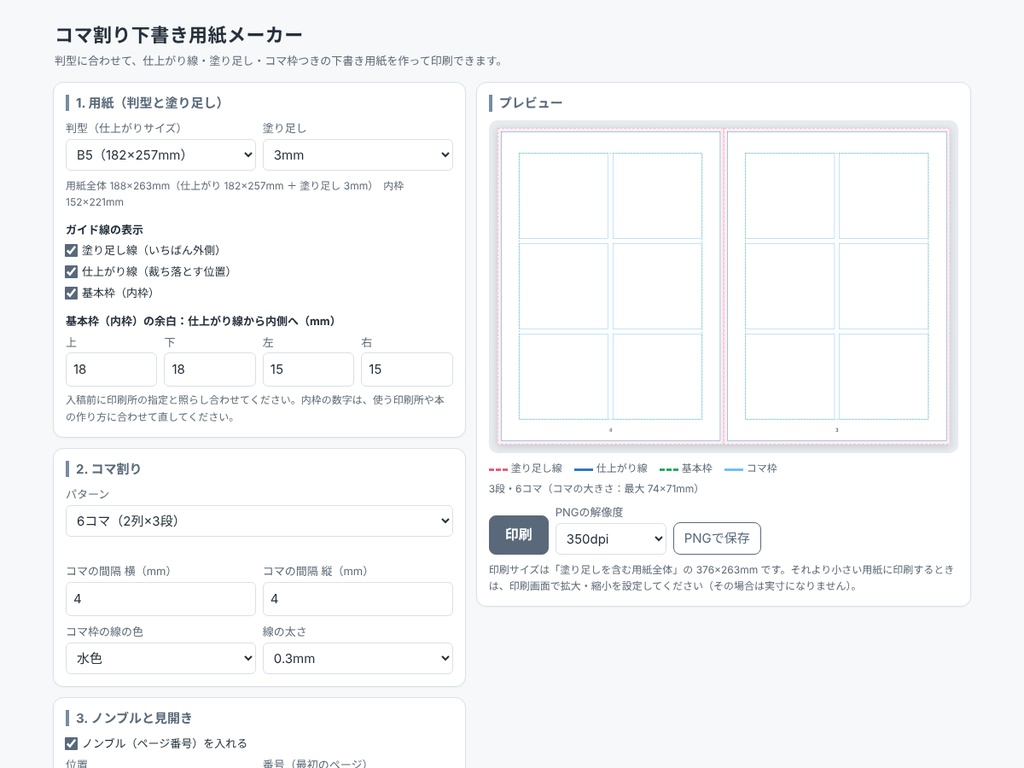Screen dimensions: 1024x768
Task: Focus the 左 margin input field
Action: pos(308,370)
